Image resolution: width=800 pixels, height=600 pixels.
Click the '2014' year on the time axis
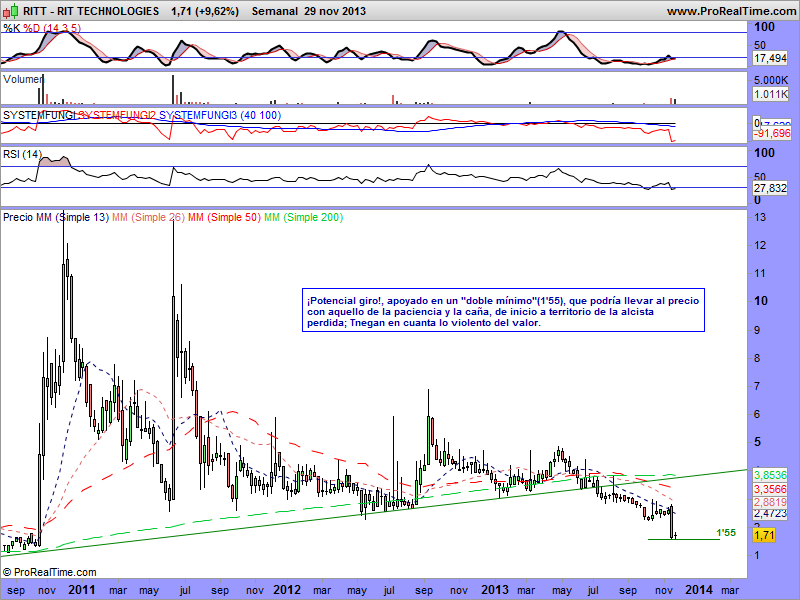(698, 590)
